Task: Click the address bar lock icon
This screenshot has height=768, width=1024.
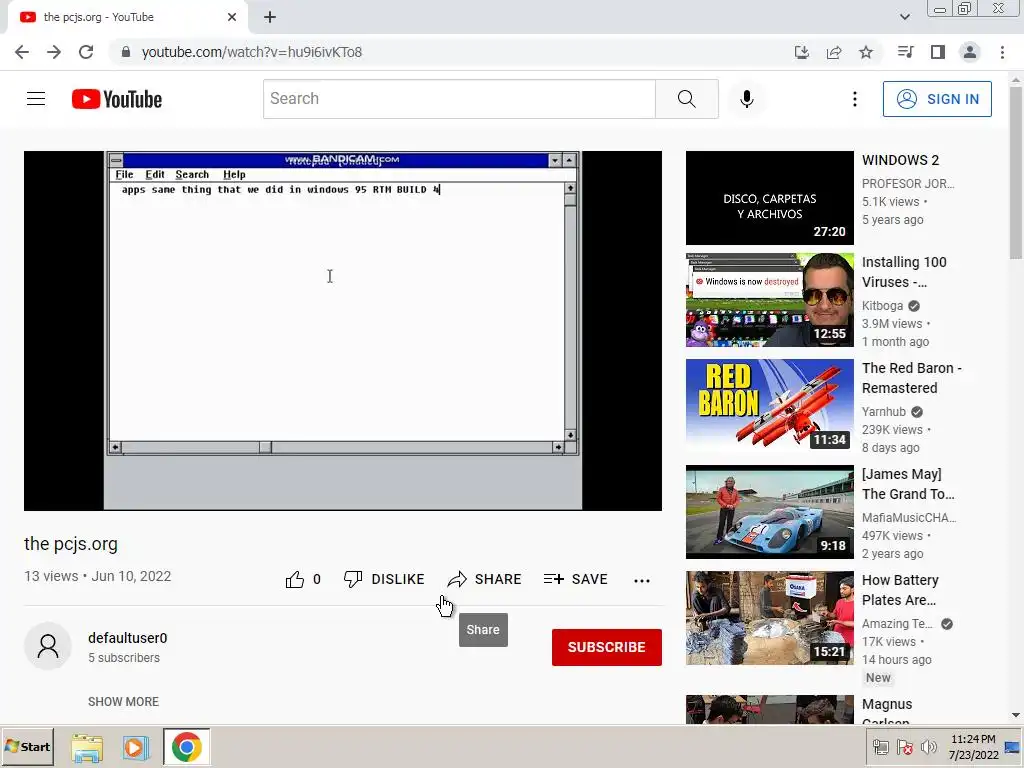Action: [x=126, y=52]
